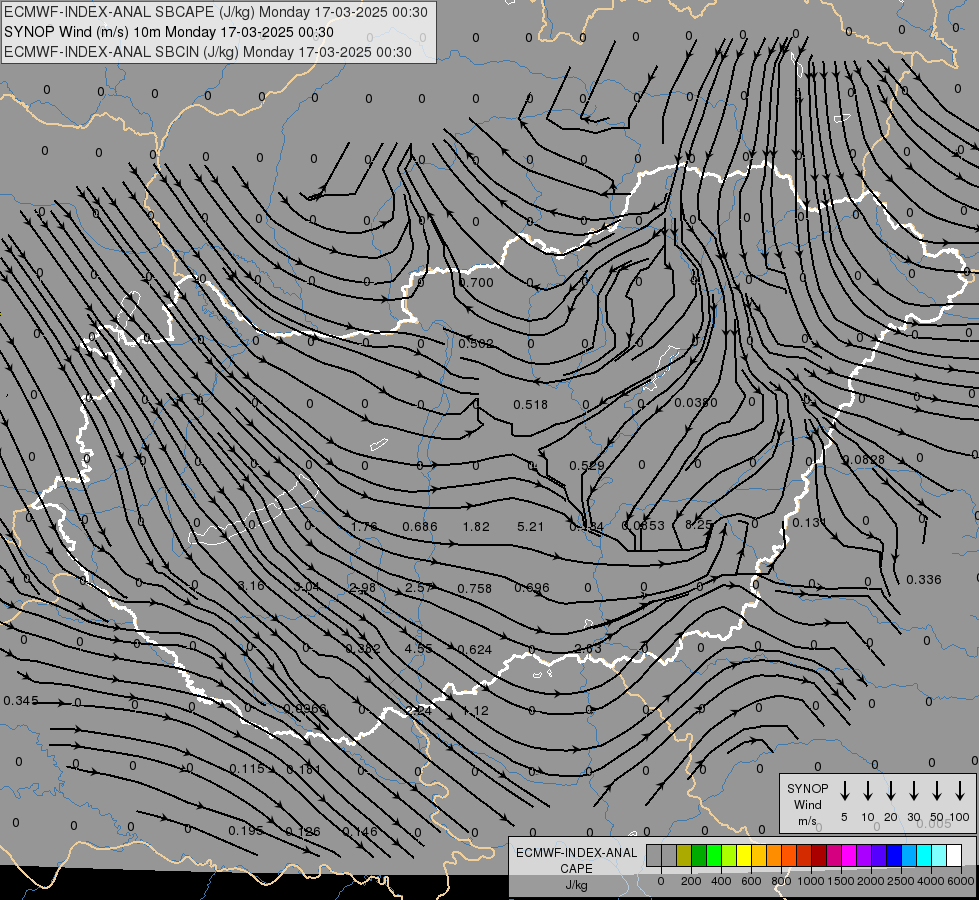Click the 5 m/s wind arrow in legend
The width and height of the screenshot is (979, 900).
coord(845,790)
